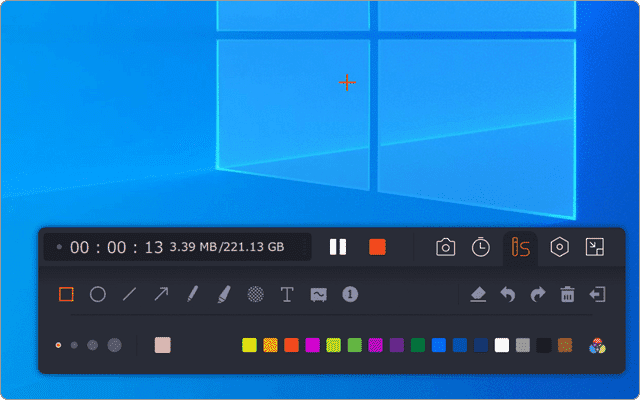Undo the last annotation
The width and height of the screenshot is (640, 400).
(508, 294)
